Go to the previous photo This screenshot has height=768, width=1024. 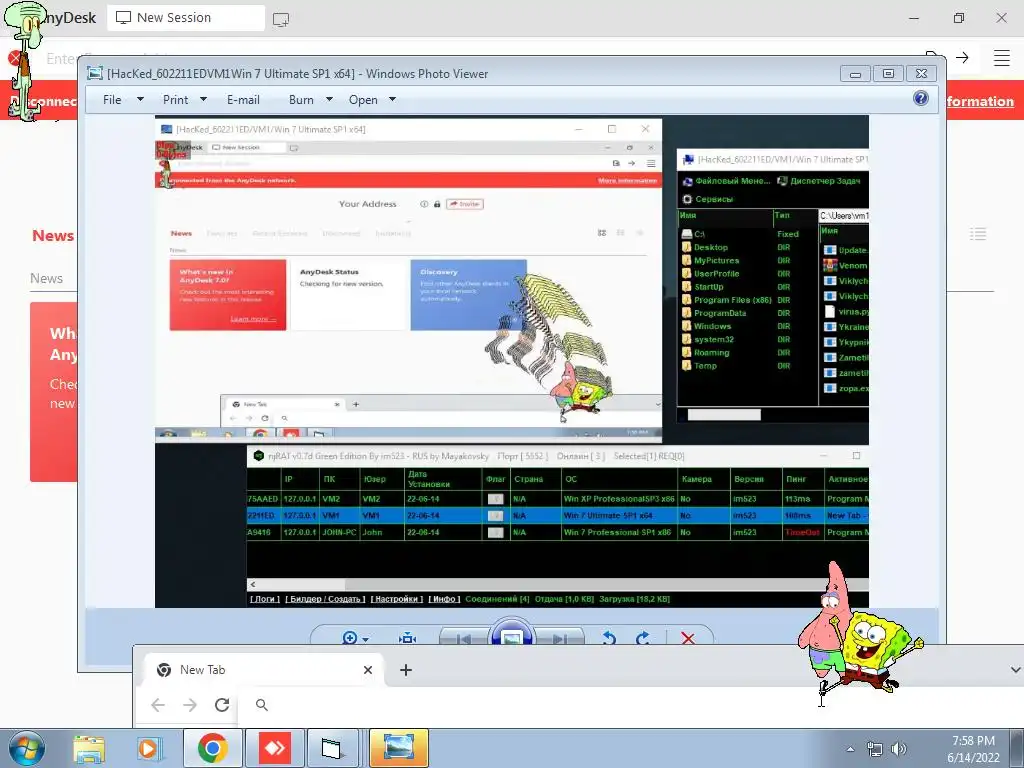click(x=463, y=639)
